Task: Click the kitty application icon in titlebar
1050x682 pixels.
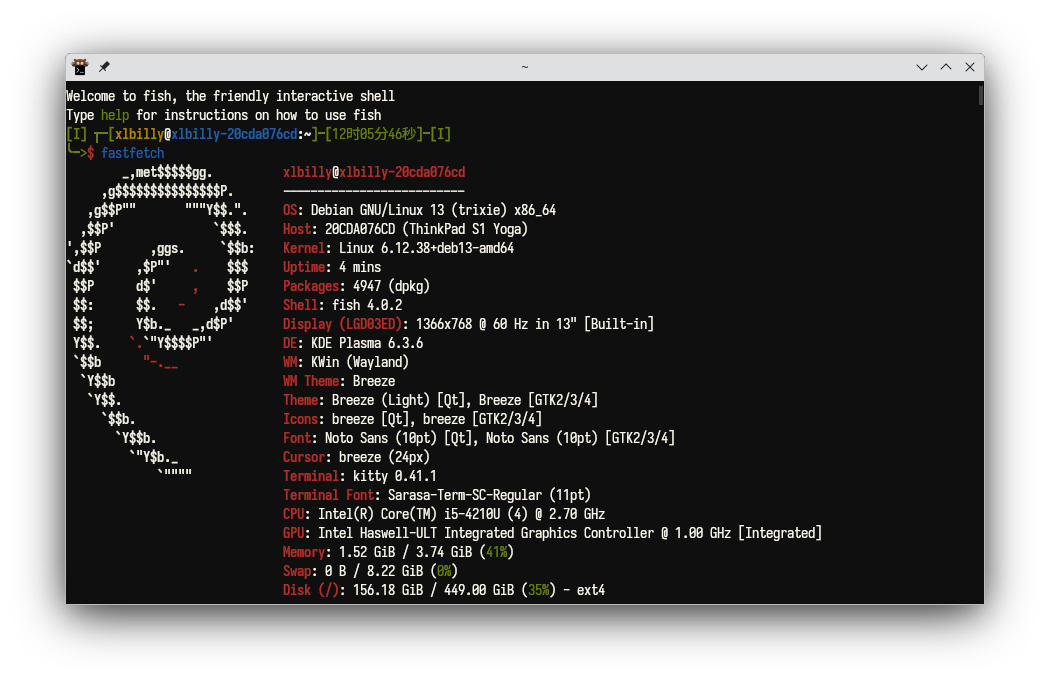Action: [81, 67]
